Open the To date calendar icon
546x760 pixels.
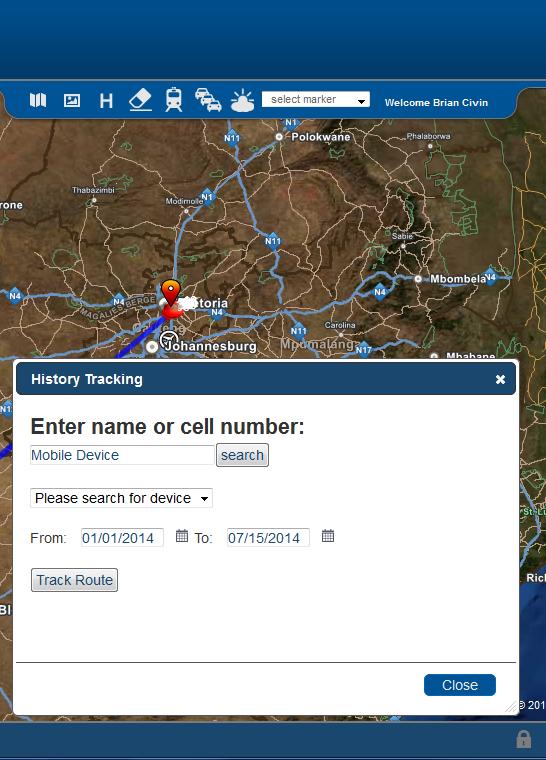[328, 536]
